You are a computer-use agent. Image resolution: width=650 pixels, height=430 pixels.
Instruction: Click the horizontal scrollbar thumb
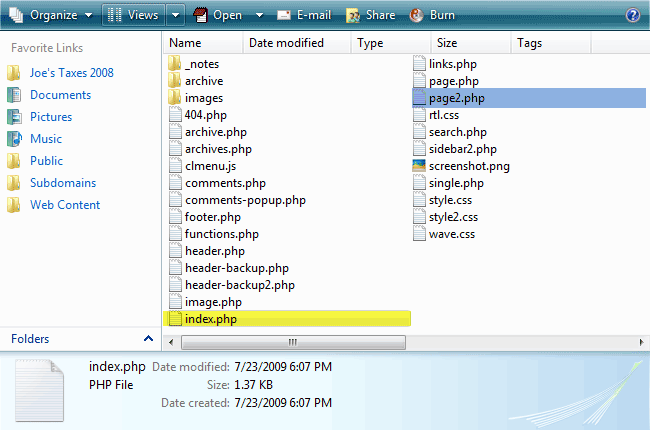pos(293,342)
